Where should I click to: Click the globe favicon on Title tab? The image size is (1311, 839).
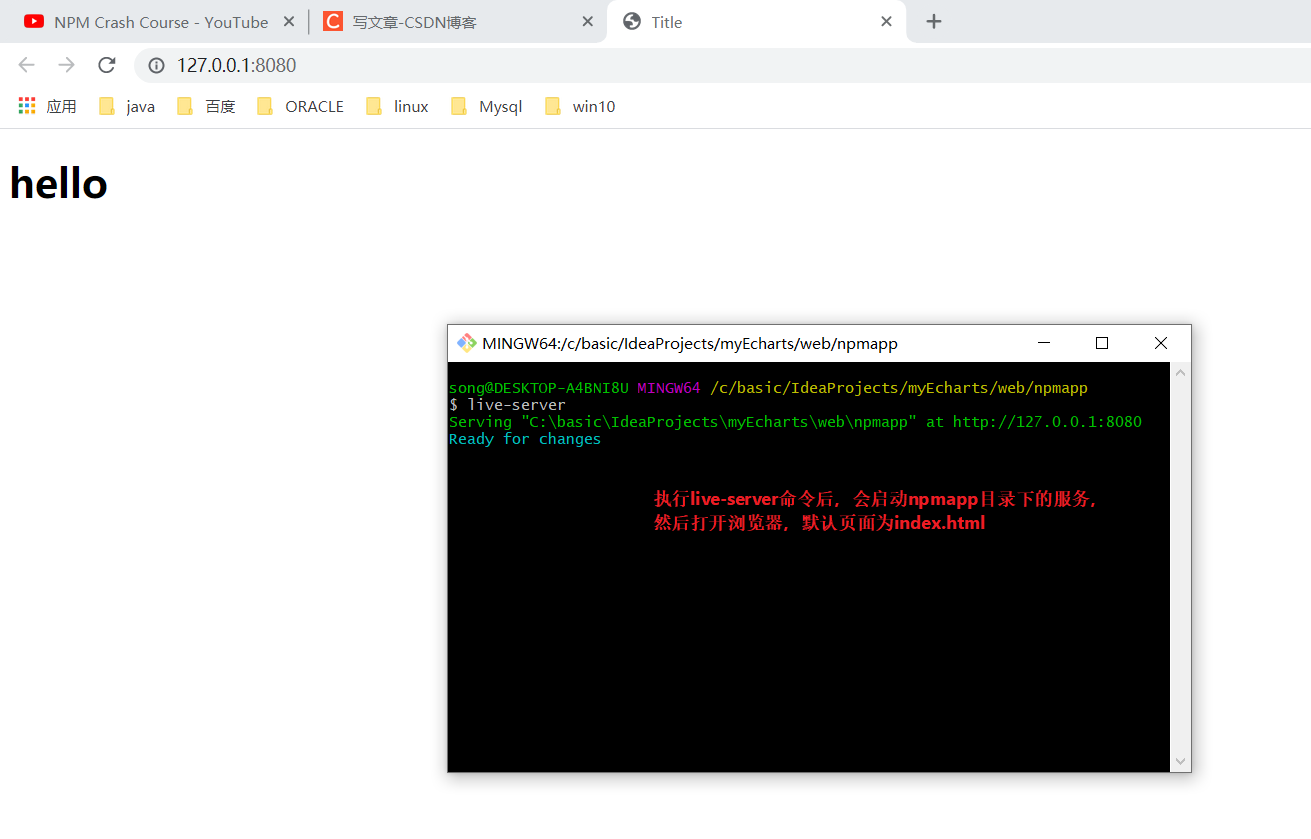click(x=632, y=22)
